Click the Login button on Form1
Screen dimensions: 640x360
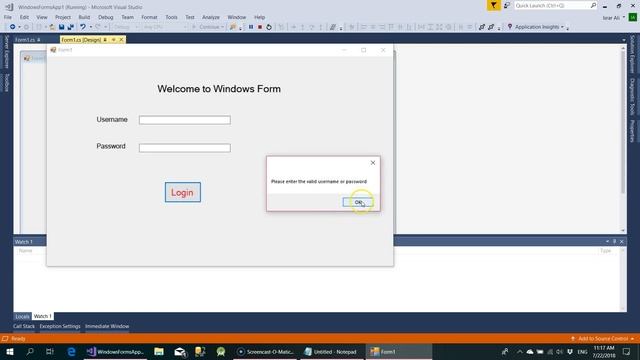pos(182,192)
